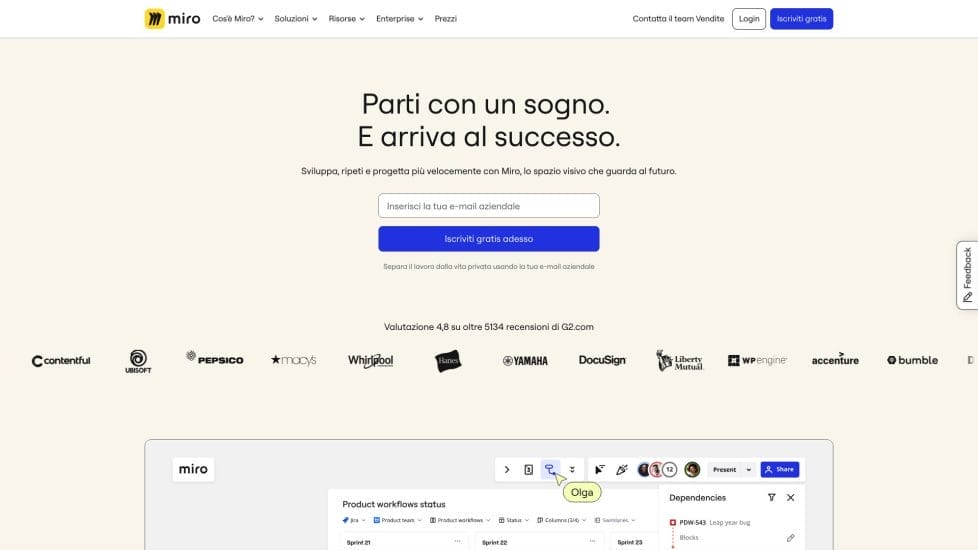Expand the 'Cos'è Miro?' dropdown menu
The height and width of the screenshot is (550, 978).
(x=238, y=19)
